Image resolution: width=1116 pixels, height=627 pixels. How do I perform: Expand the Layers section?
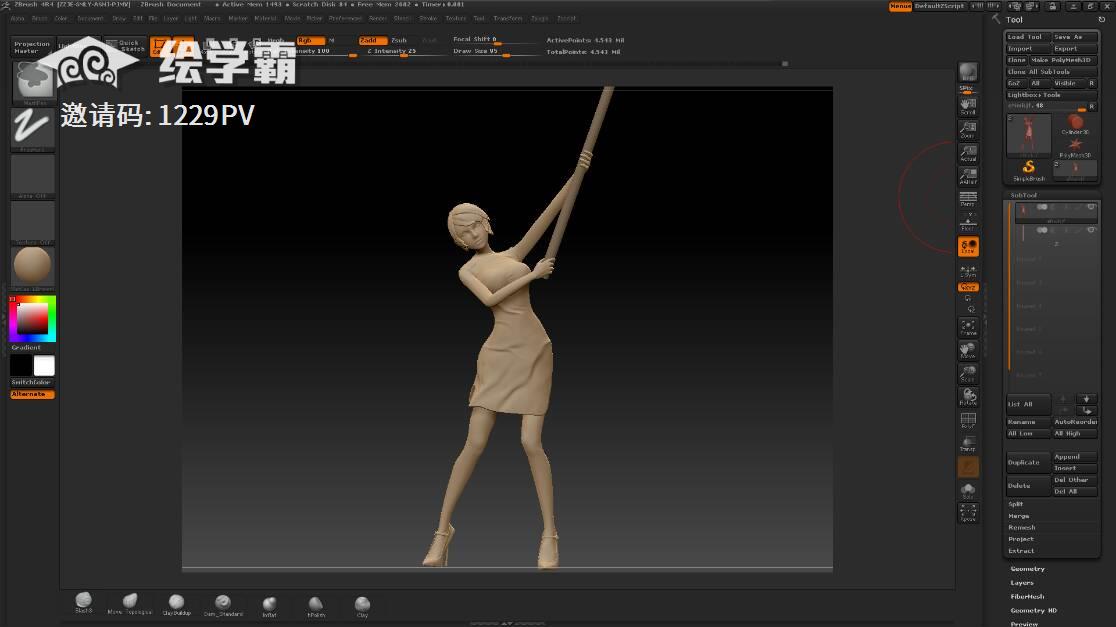(1022, 583)
